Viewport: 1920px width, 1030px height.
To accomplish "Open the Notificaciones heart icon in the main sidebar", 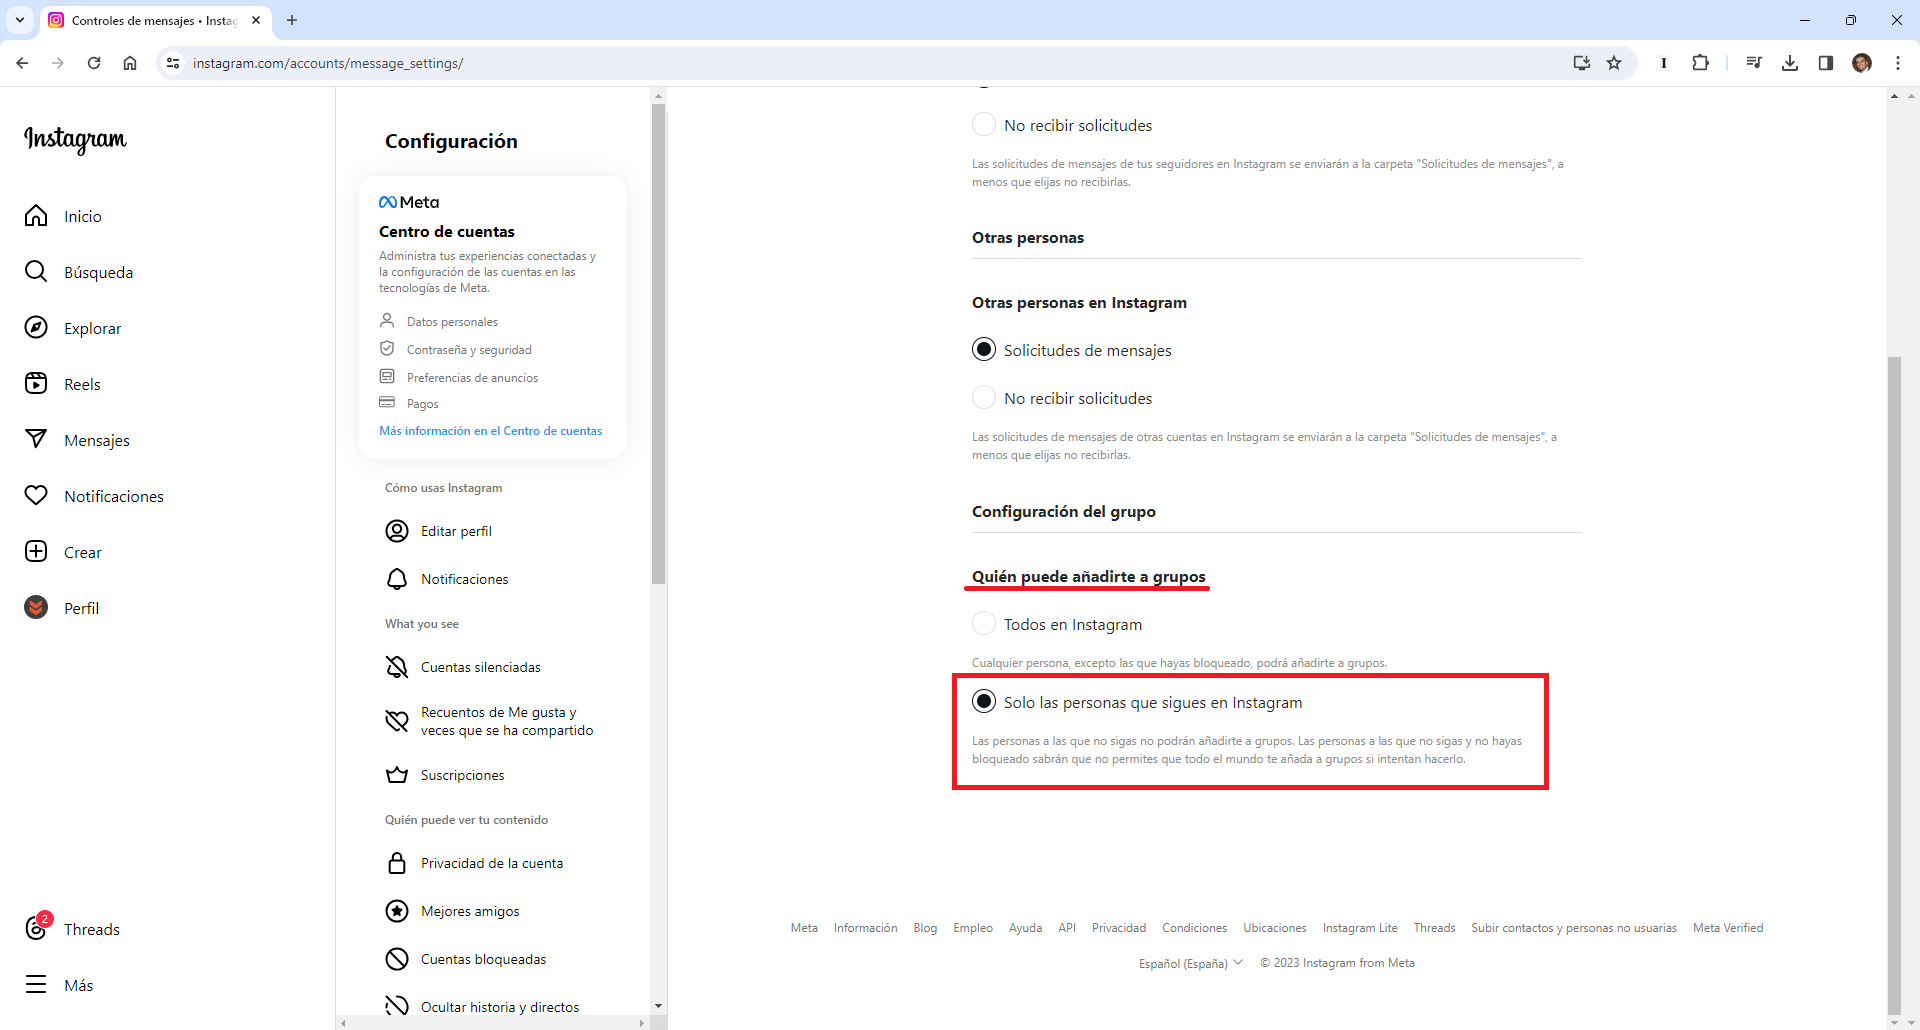I will [36, 496].
